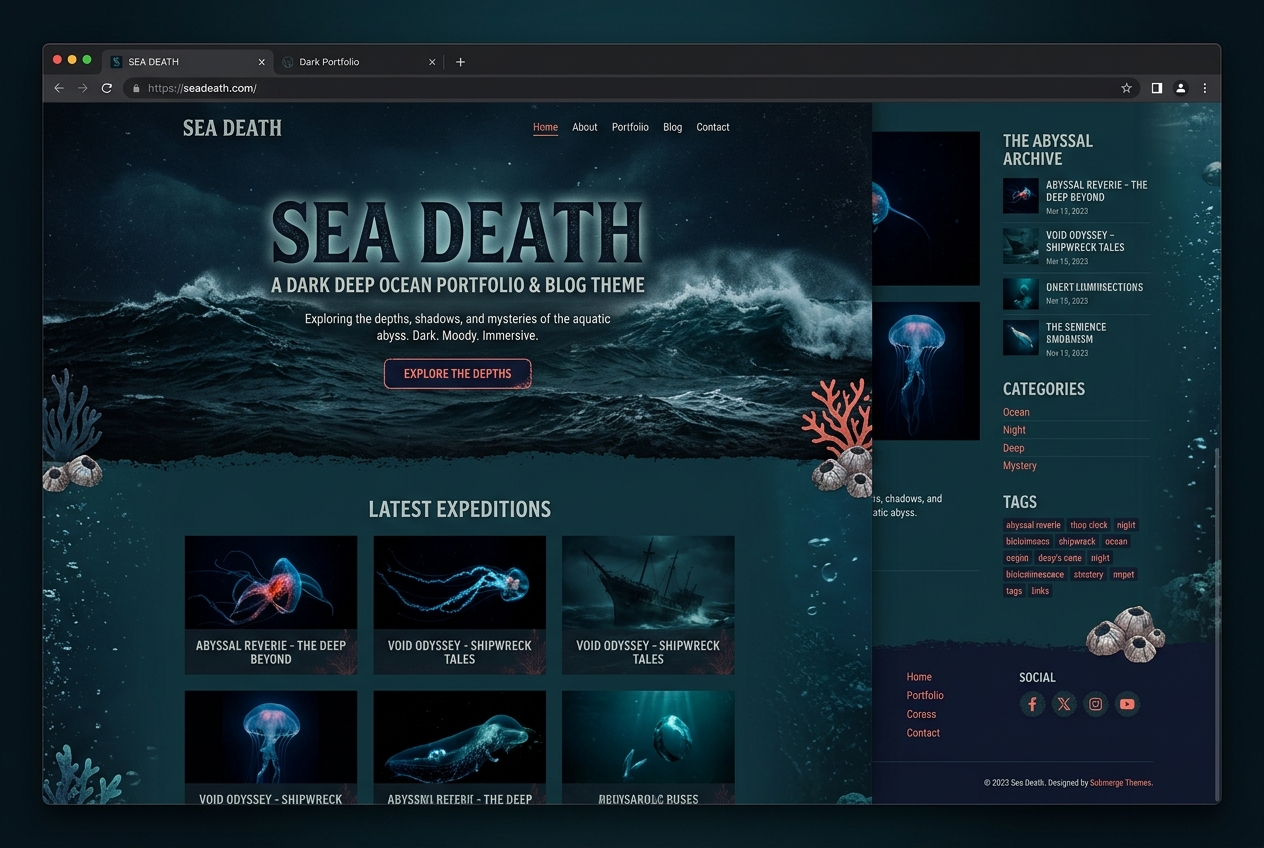Select the 'links' tag chip
Screen dimensions: 1264x848
[1040, 591]
